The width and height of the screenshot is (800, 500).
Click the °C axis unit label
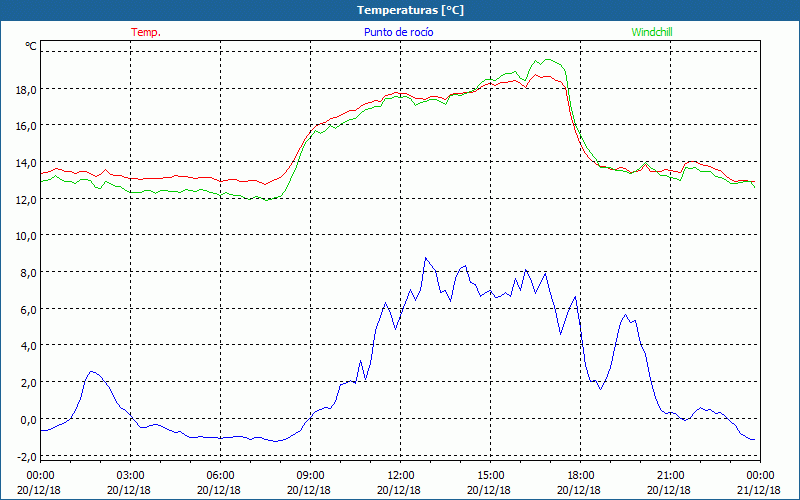click(31, 46)
